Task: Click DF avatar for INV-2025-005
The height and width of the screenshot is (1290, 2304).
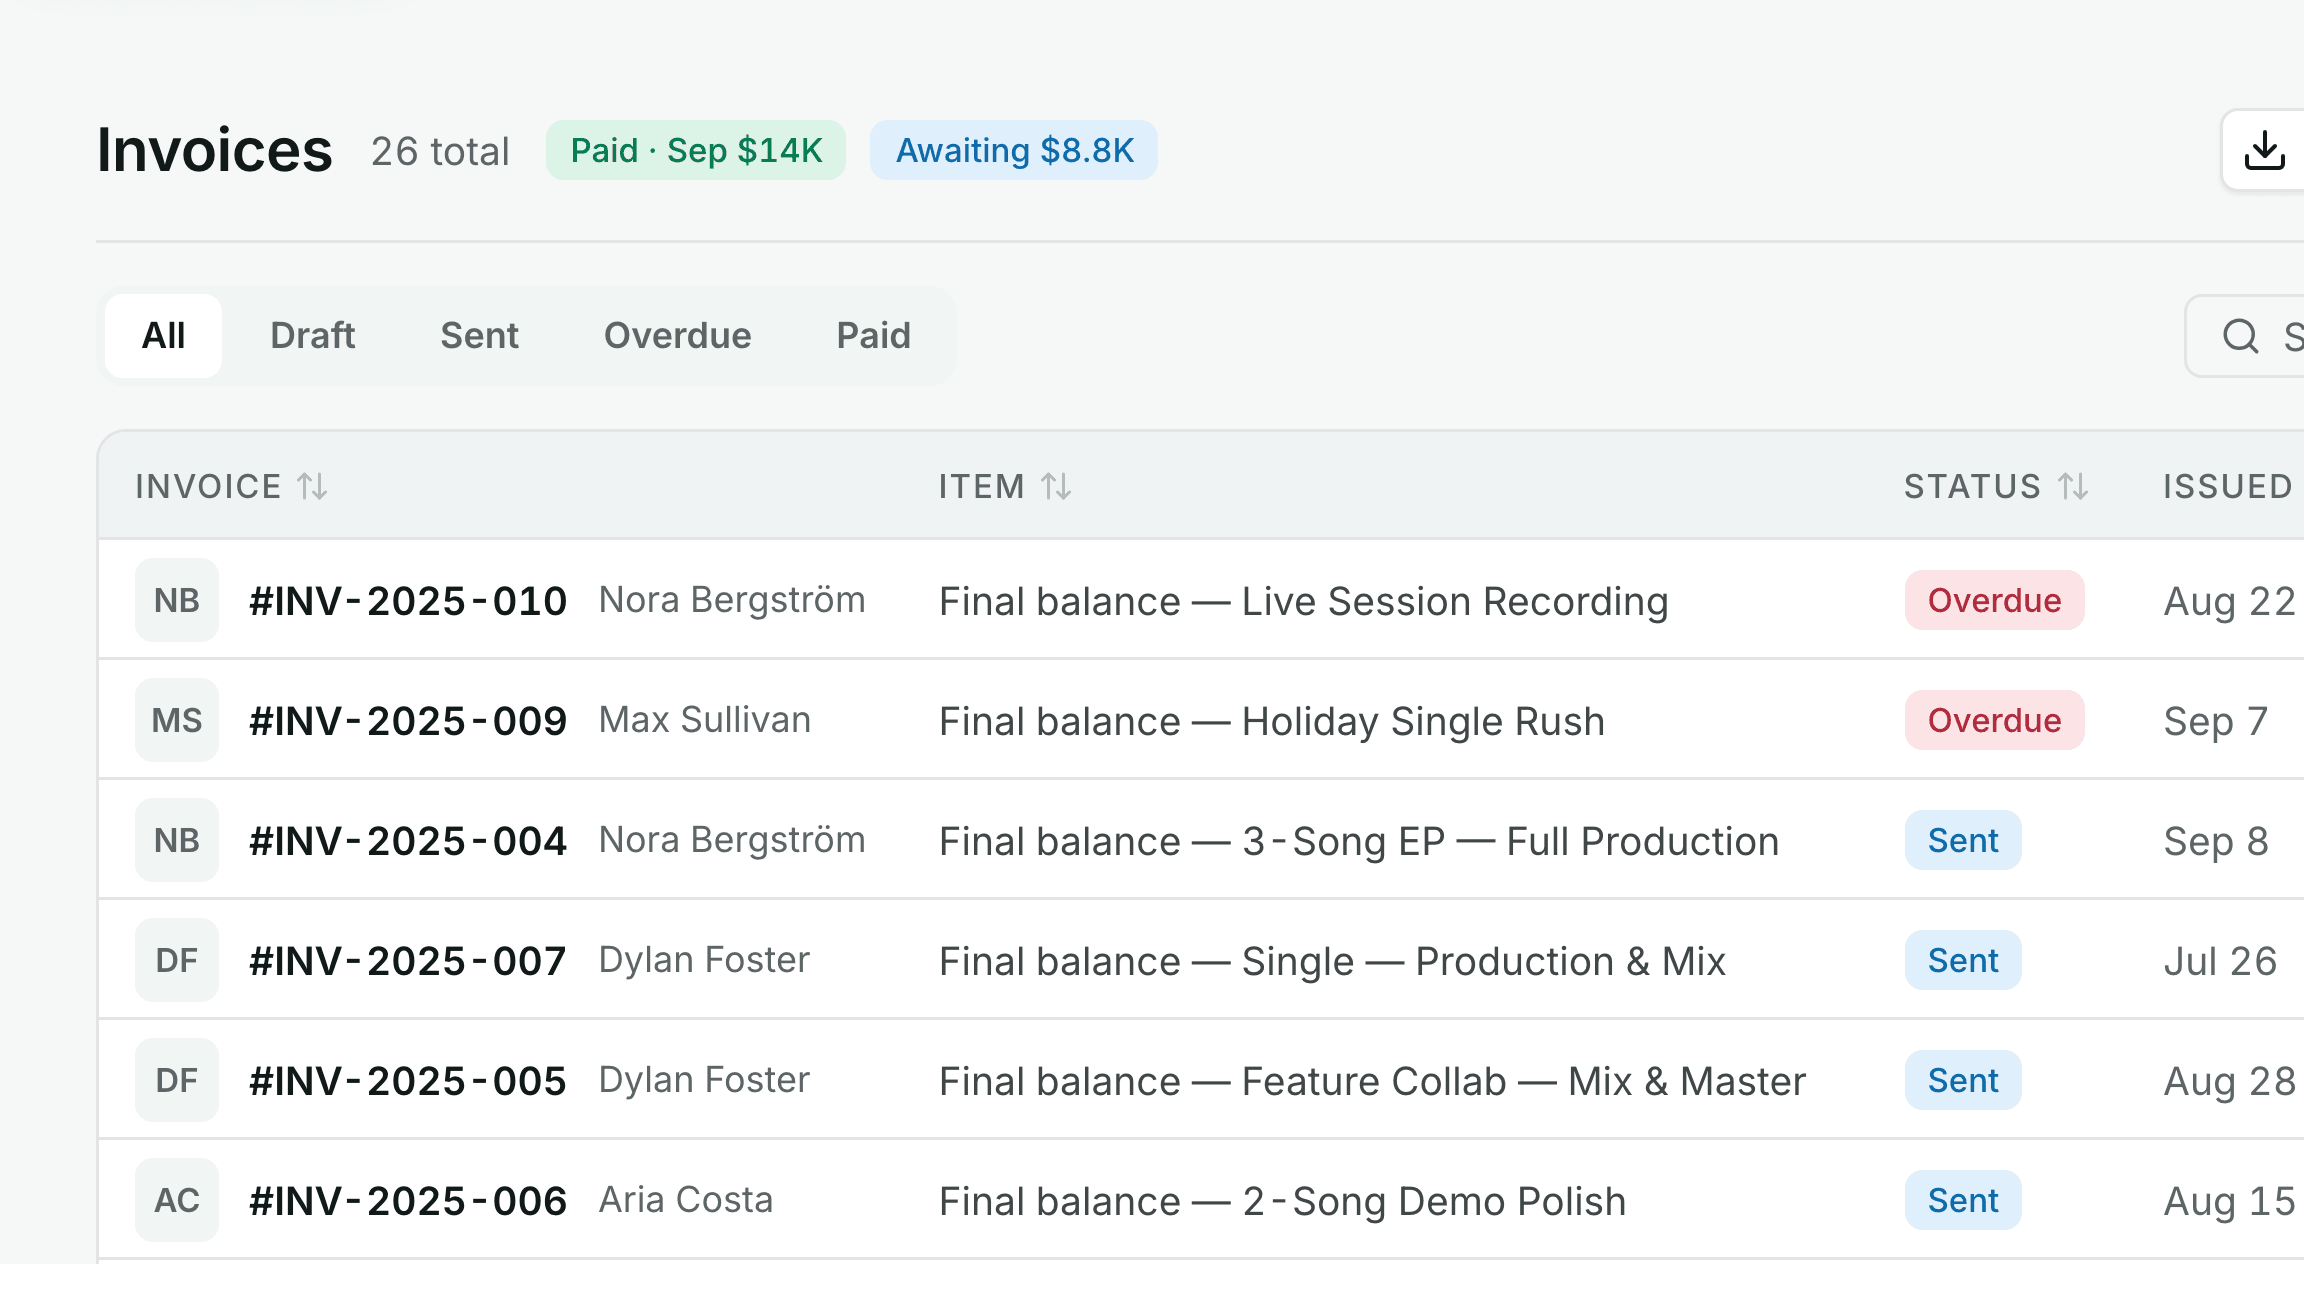Action: 177,1080
